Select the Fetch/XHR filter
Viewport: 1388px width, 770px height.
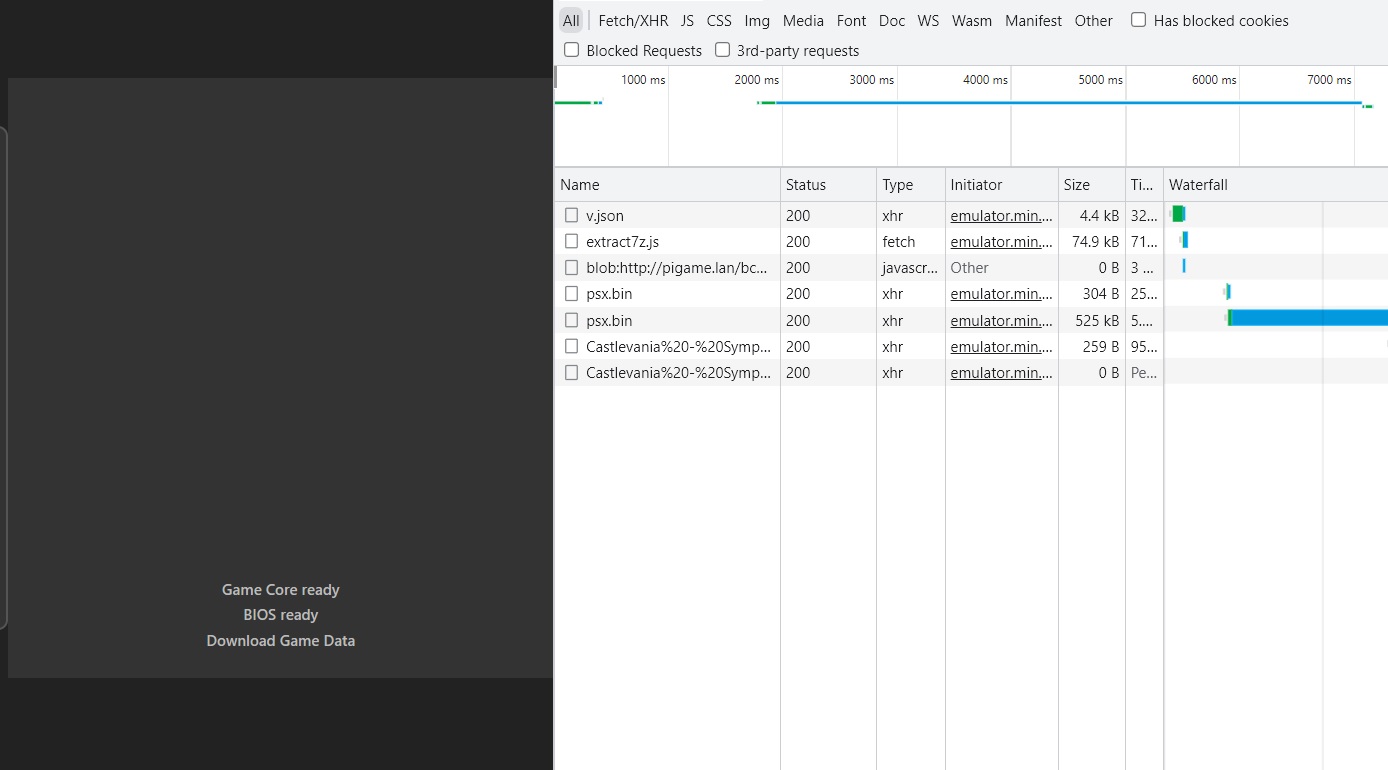point(633,20)
